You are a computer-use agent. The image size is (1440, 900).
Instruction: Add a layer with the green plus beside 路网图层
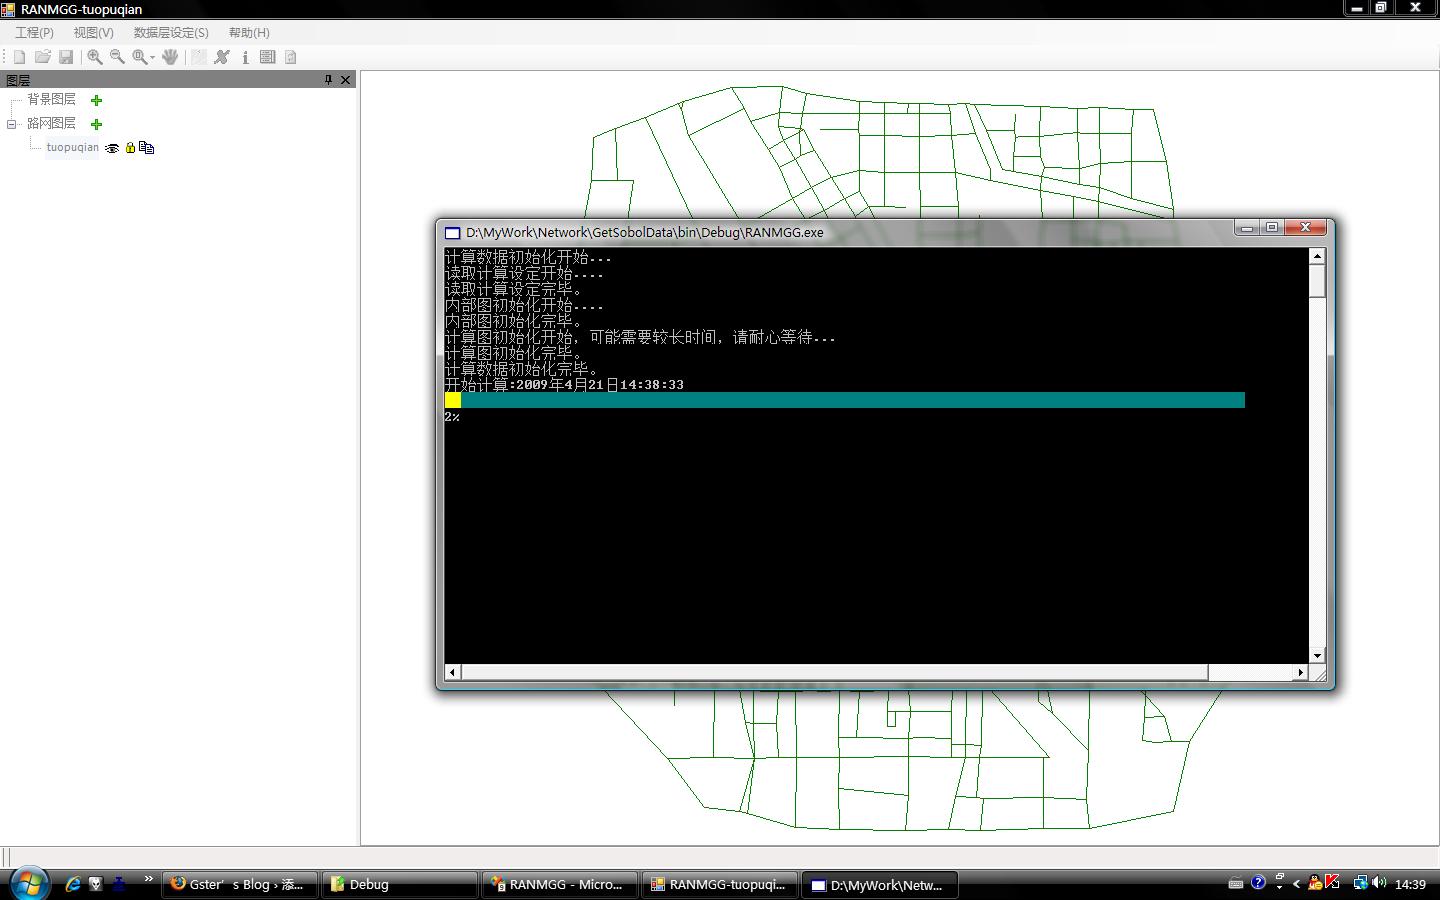(96, 124)
